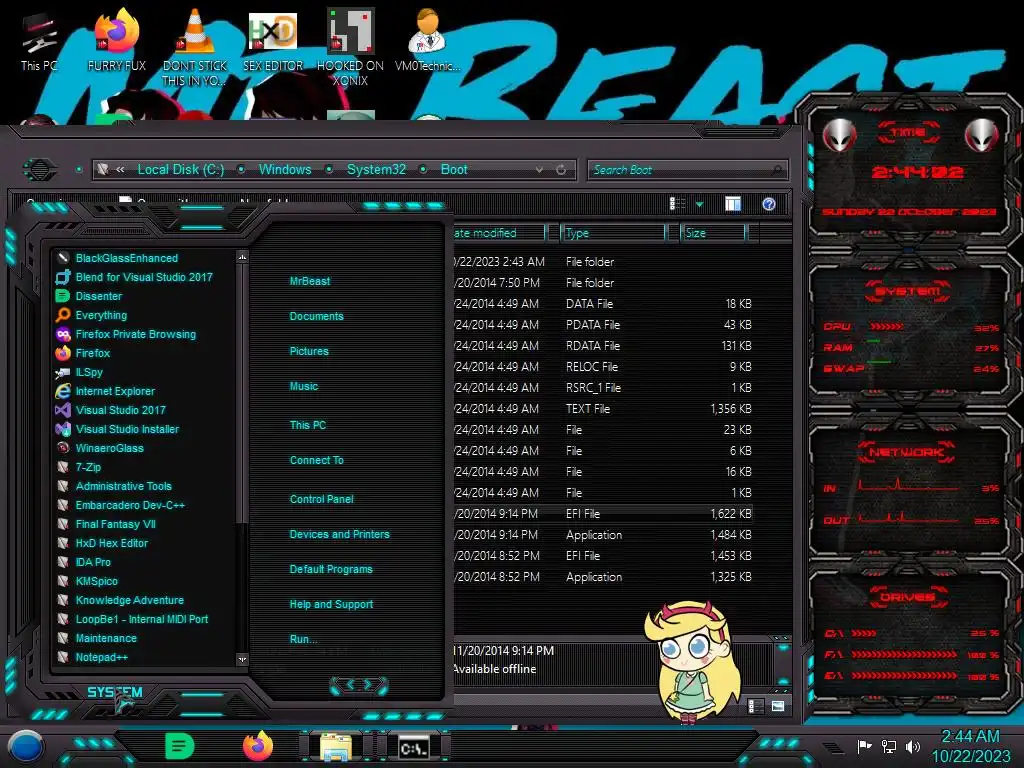Go to System32 breadcrumb
The image size is (1024, 768).
coord(376,170)
